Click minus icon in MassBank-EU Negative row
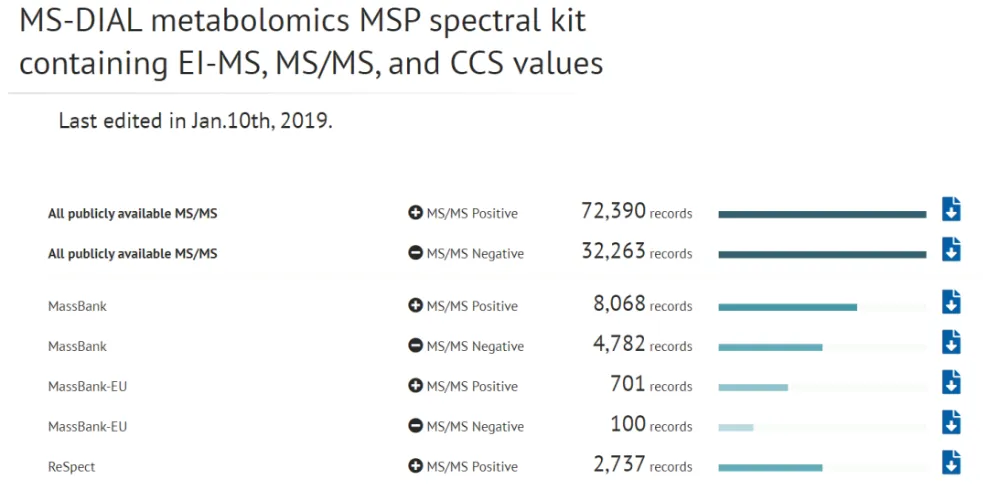983x486 pixels. 416,426
